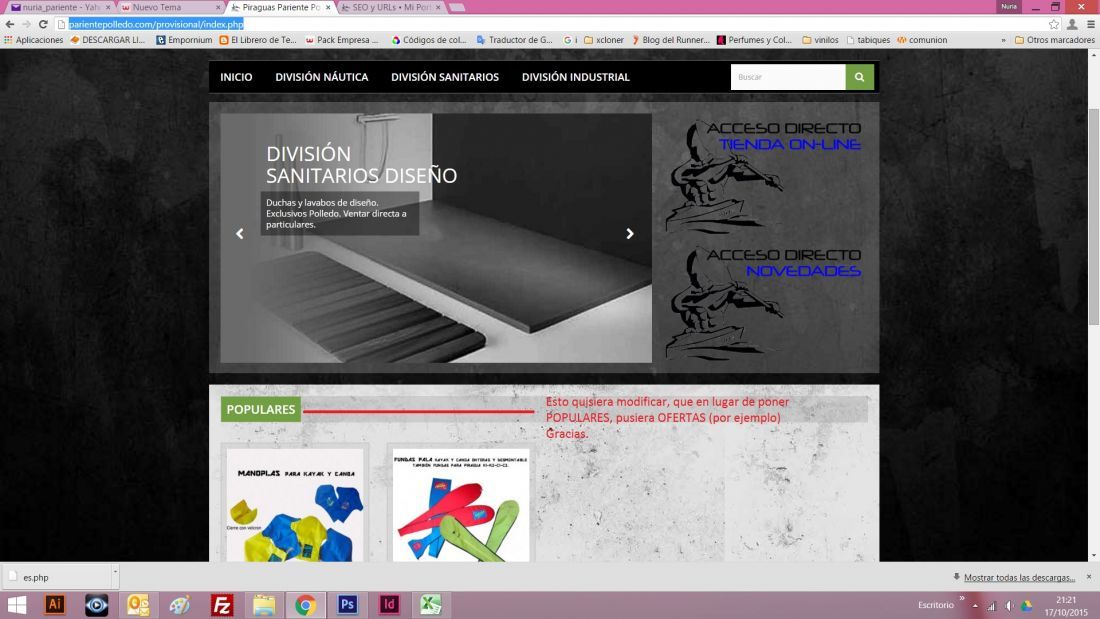Click the green search magnifier button

pos(859,77)
